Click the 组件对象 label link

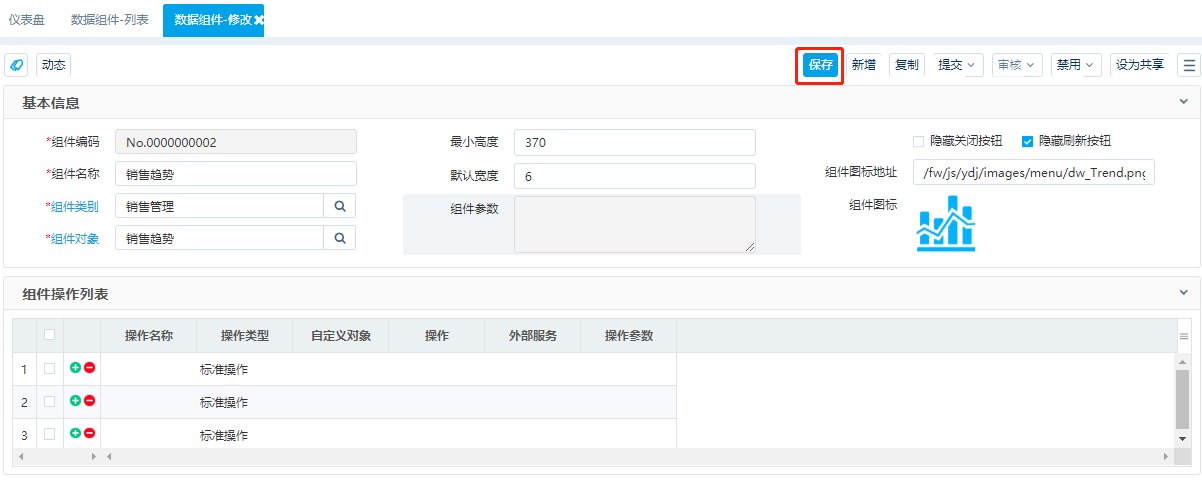pyautogui.click(x=75, y=239)
